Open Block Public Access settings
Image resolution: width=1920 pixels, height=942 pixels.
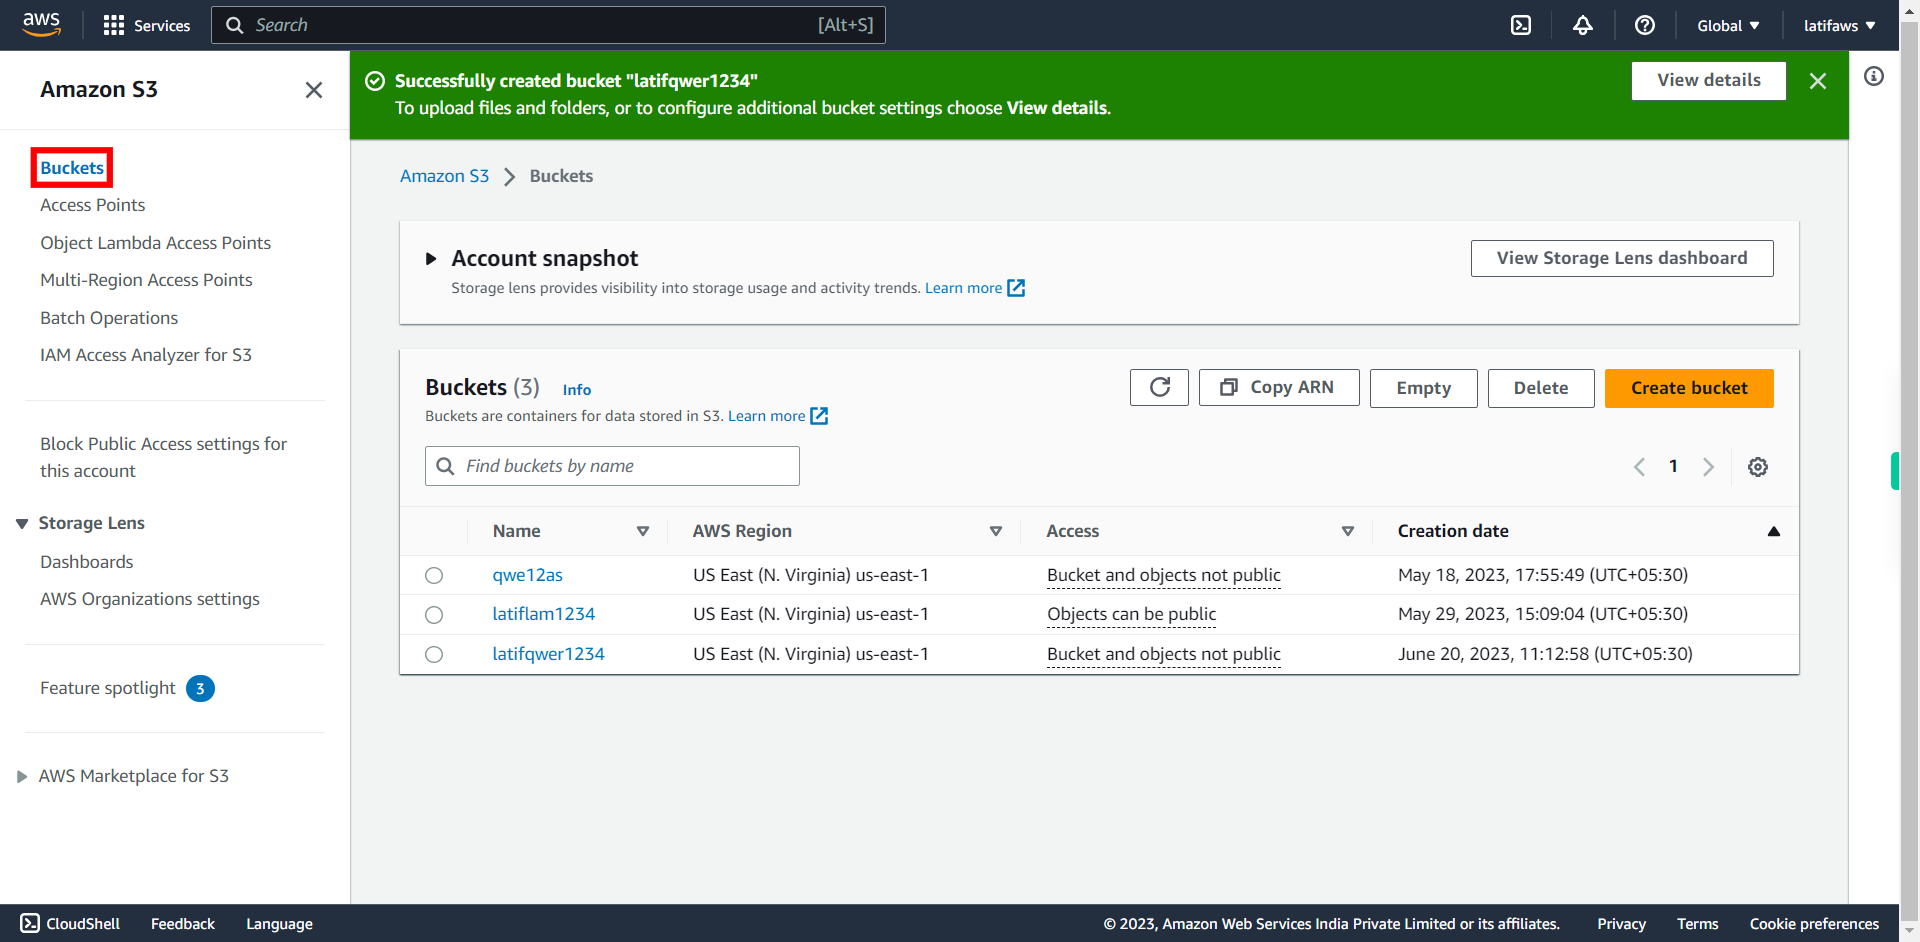[x=164, y=457]
